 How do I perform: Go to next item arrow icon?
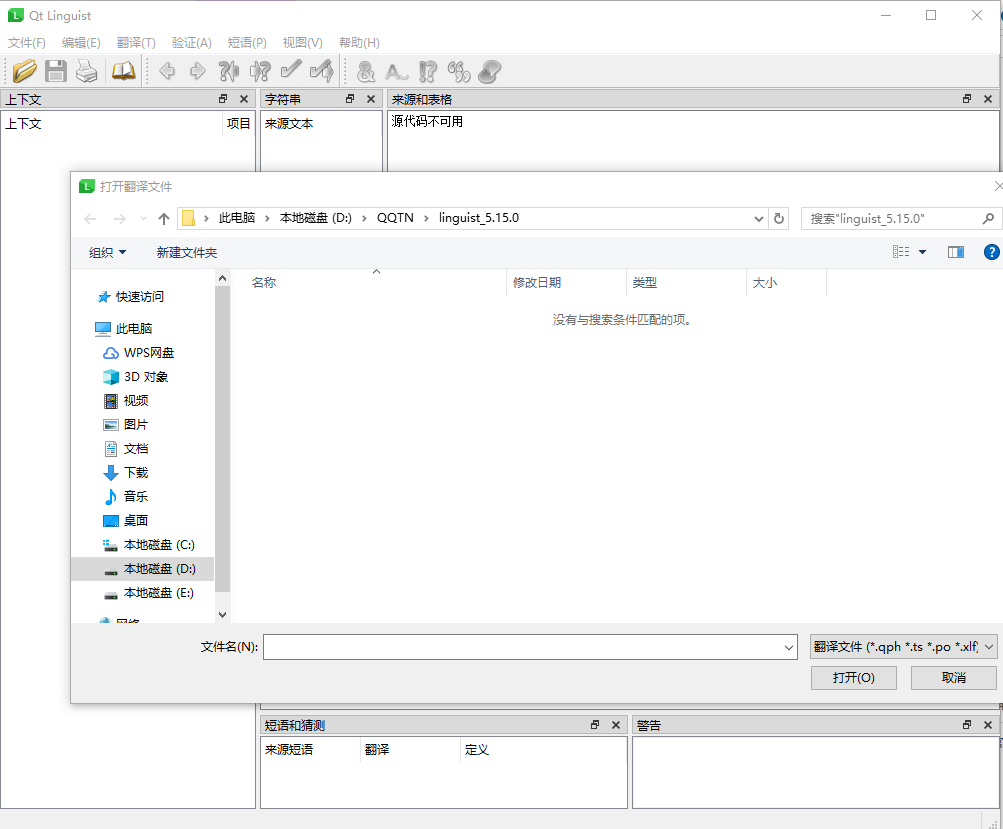(198, 71)
